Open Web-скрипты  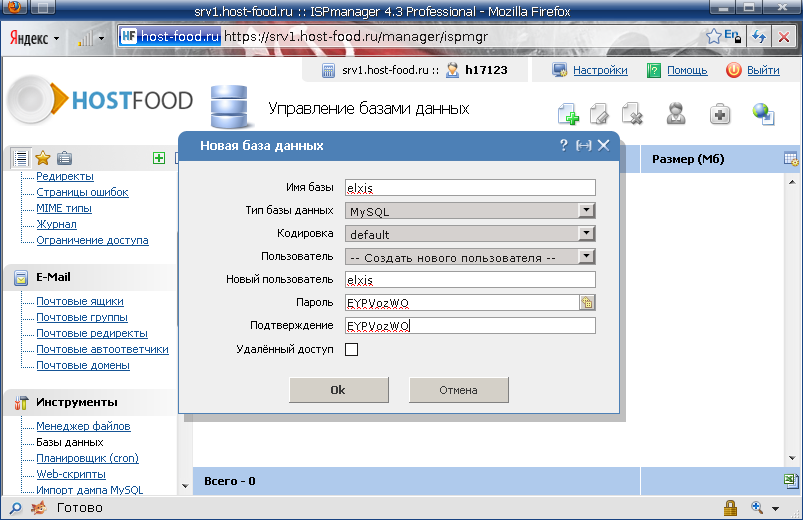71,474
